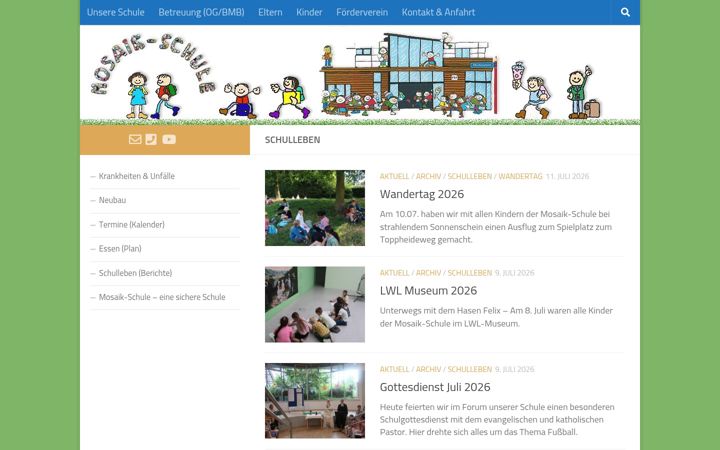Click excerpt 'Heute feierten wir im Forum'

point(497,419)
